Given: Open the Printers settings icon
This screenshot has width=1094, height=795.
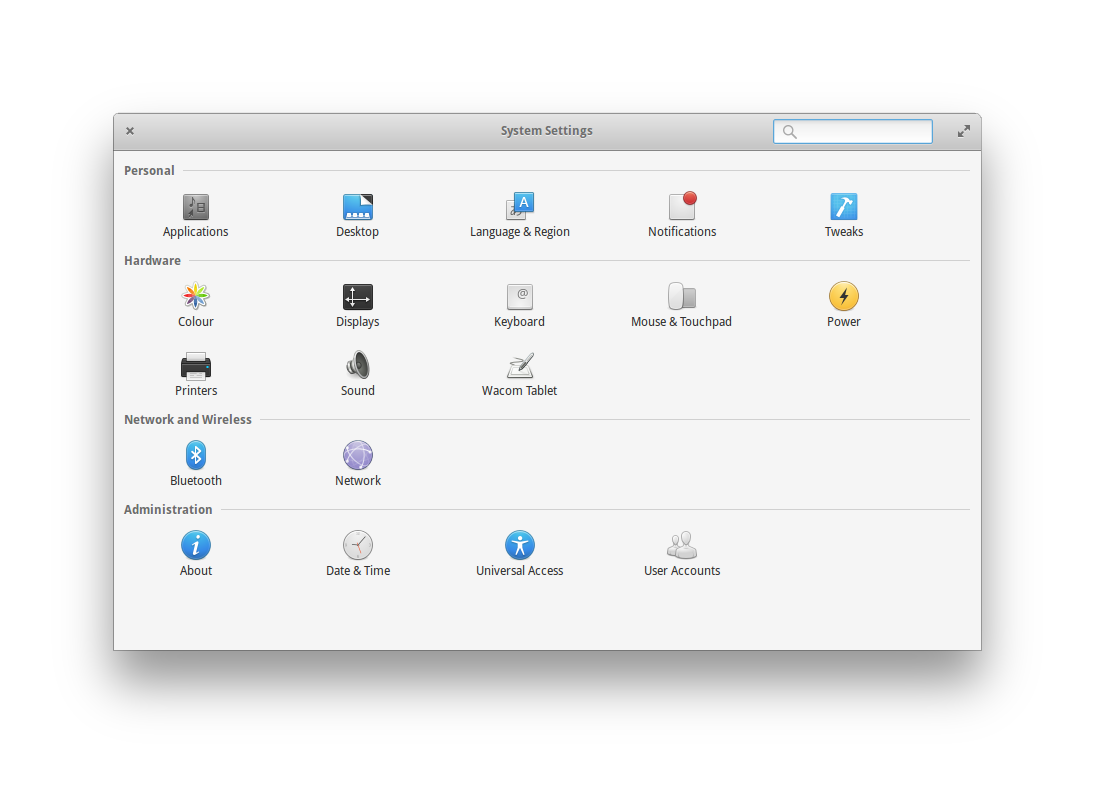Looking at the screenshot, I should [195, 366].
